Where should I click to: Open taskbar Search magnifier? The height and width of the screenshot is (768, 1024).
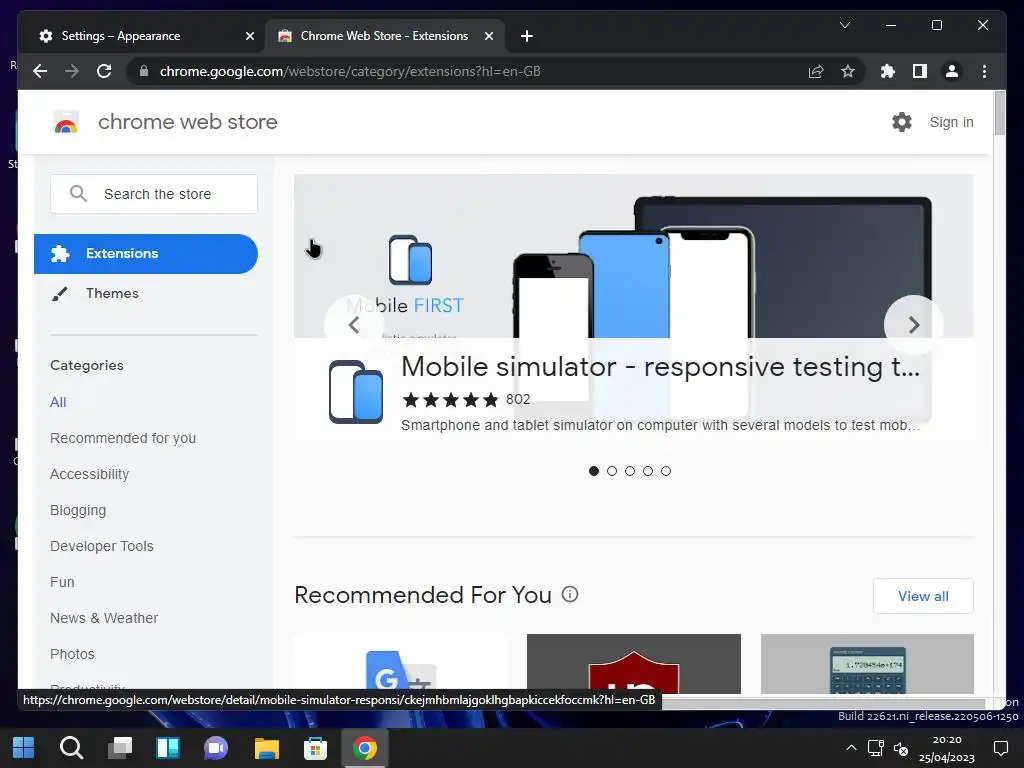pos(71,748)
